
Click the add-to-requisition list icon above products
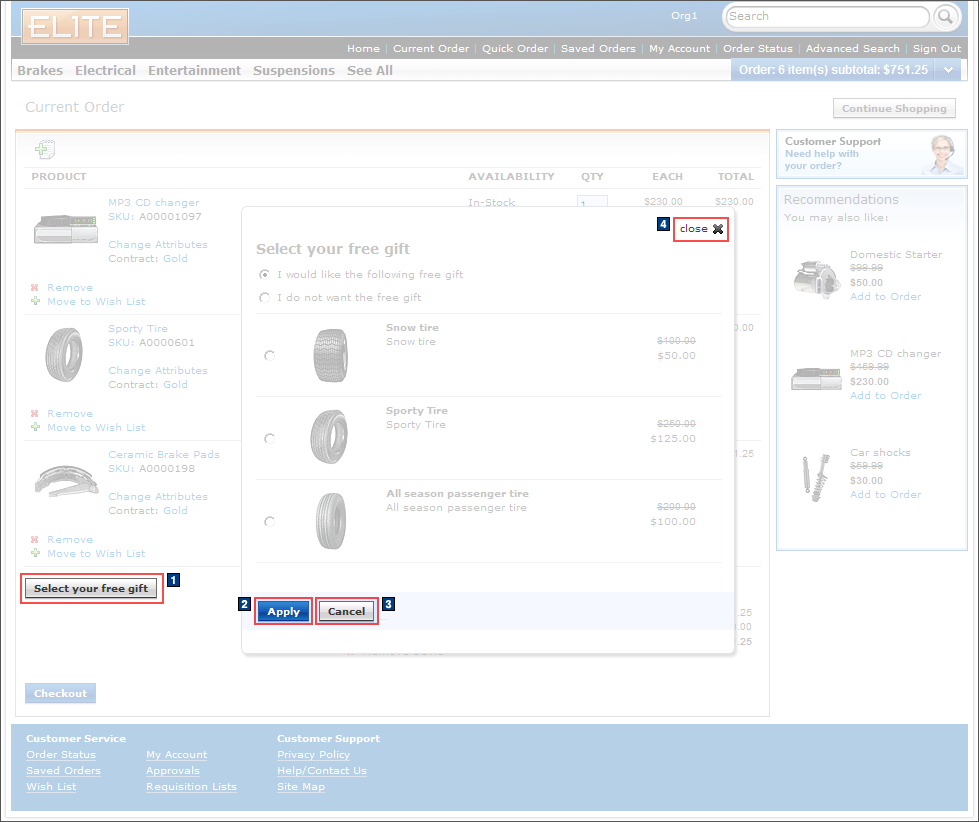point(45,150)
